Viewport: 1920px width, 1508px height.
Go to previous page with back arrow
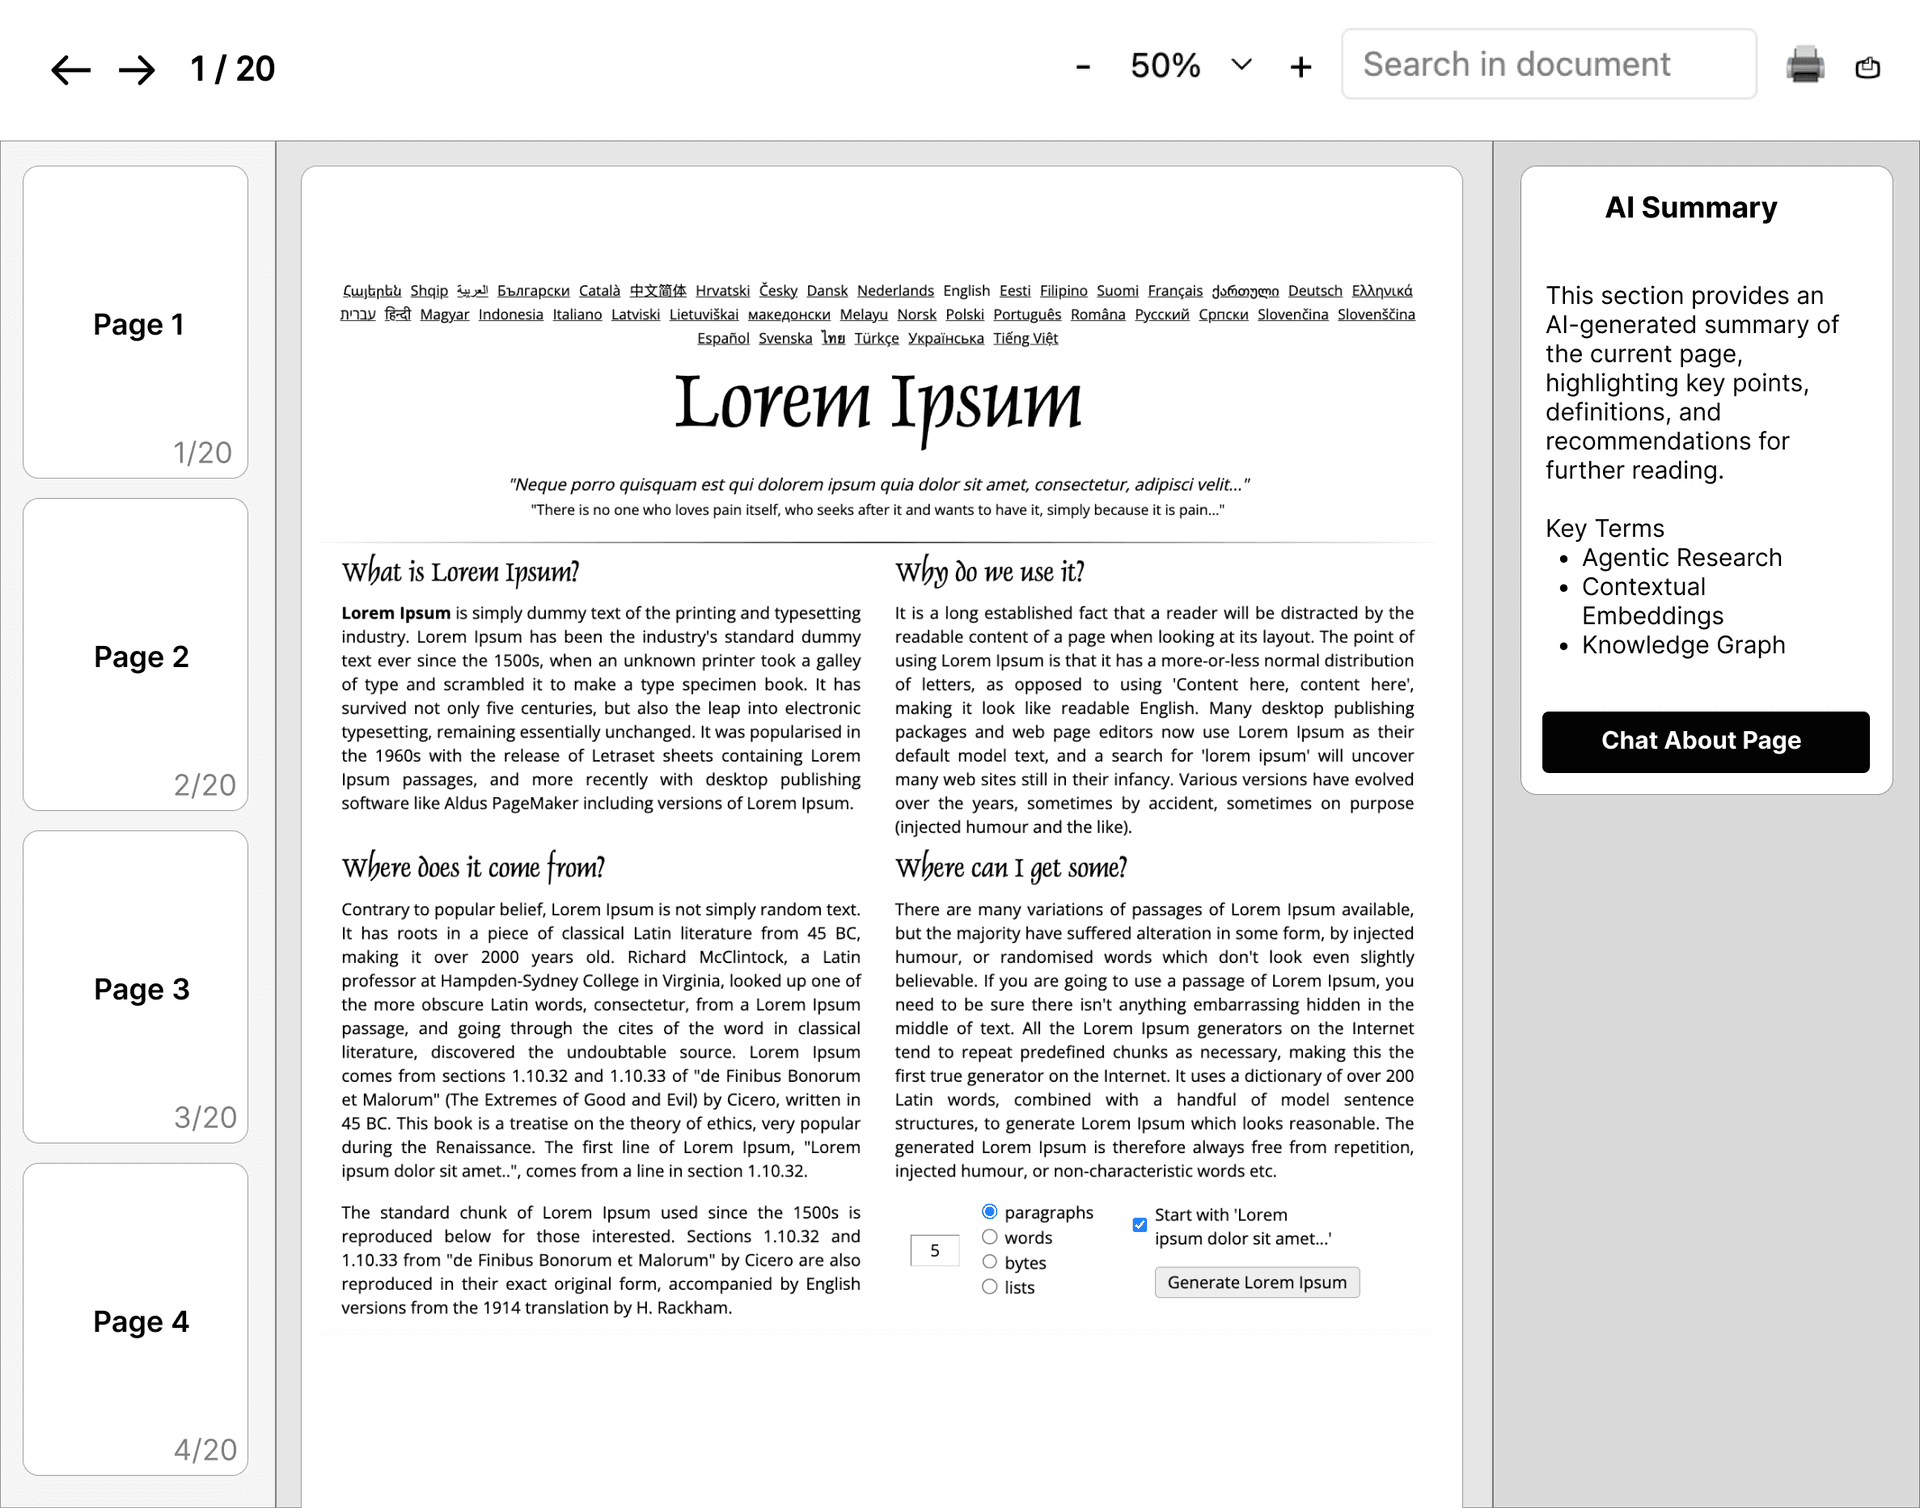70,69
